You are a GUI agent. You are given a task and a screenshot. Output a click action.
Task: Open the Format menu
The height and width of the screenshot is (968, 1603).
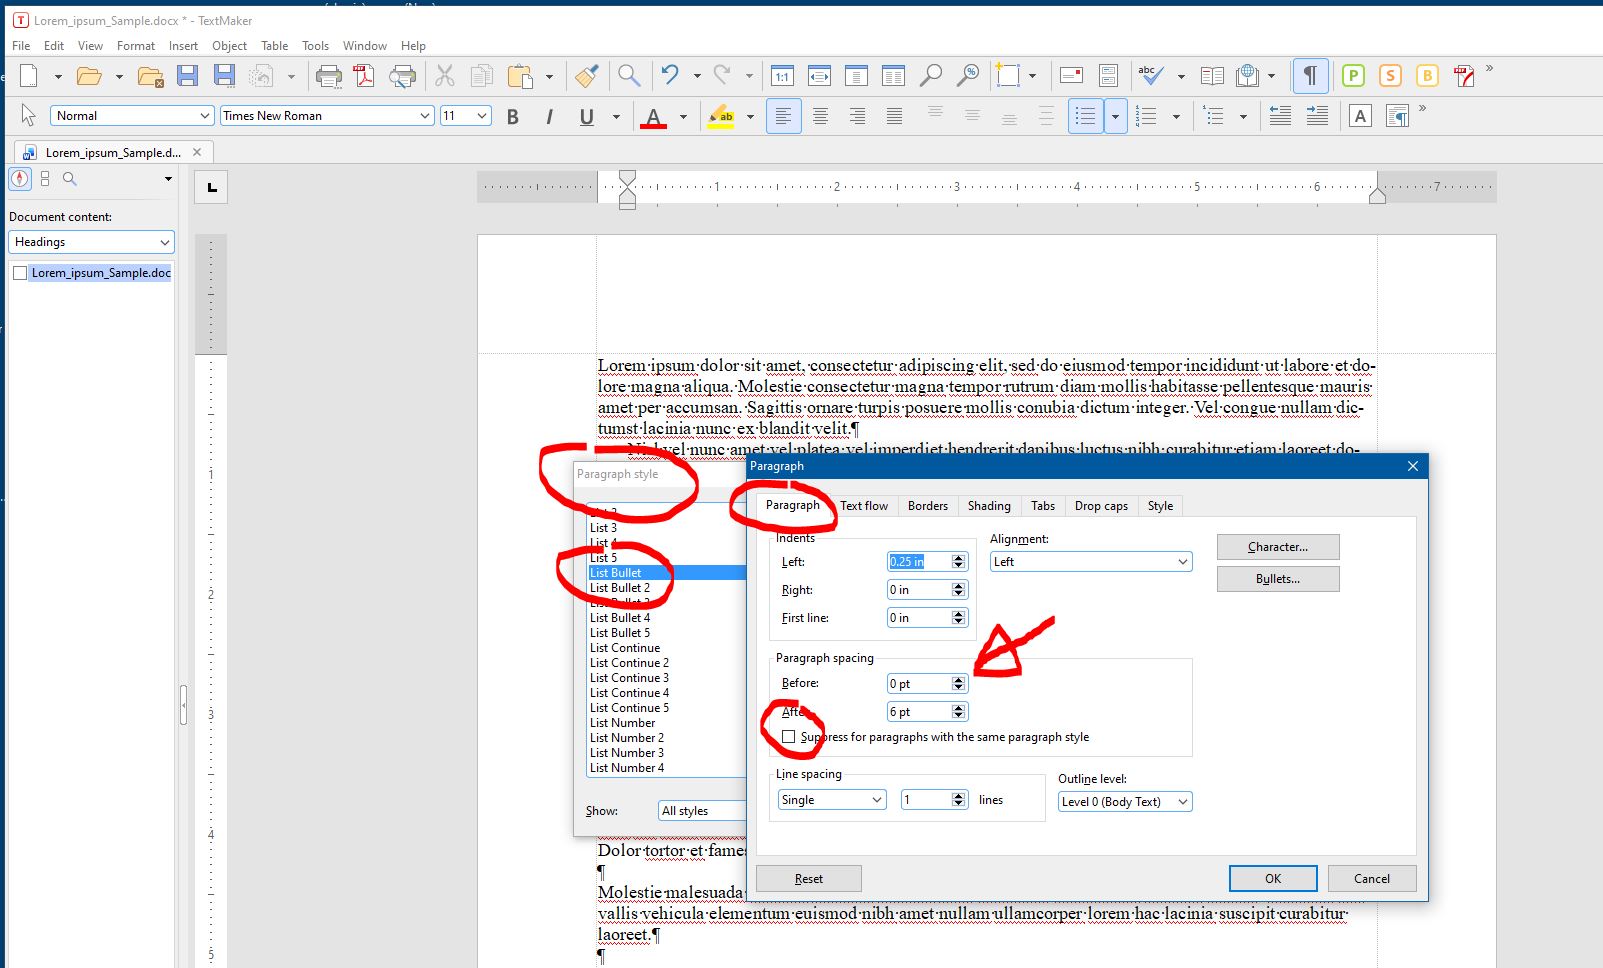coord(135,46)
